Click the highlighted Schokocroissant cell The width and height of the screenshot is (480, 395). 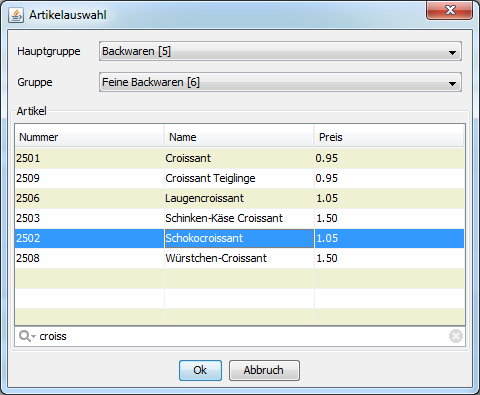(x=239, y=238)
